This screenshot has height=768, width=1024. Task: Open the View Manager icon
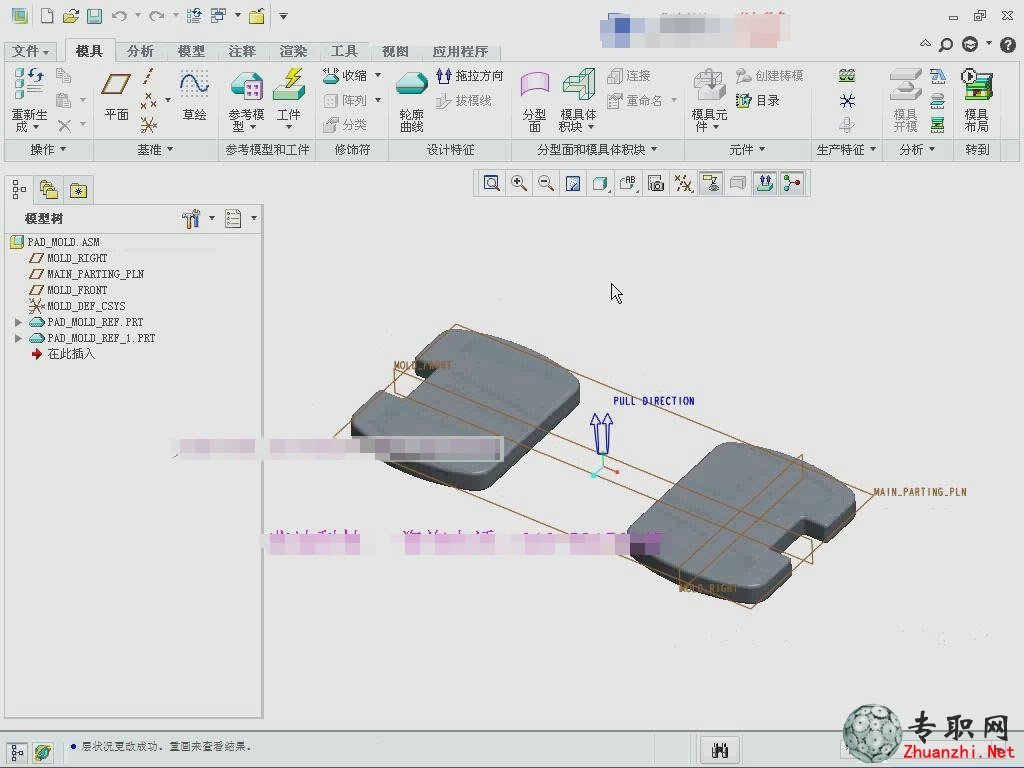click(656, 184)
